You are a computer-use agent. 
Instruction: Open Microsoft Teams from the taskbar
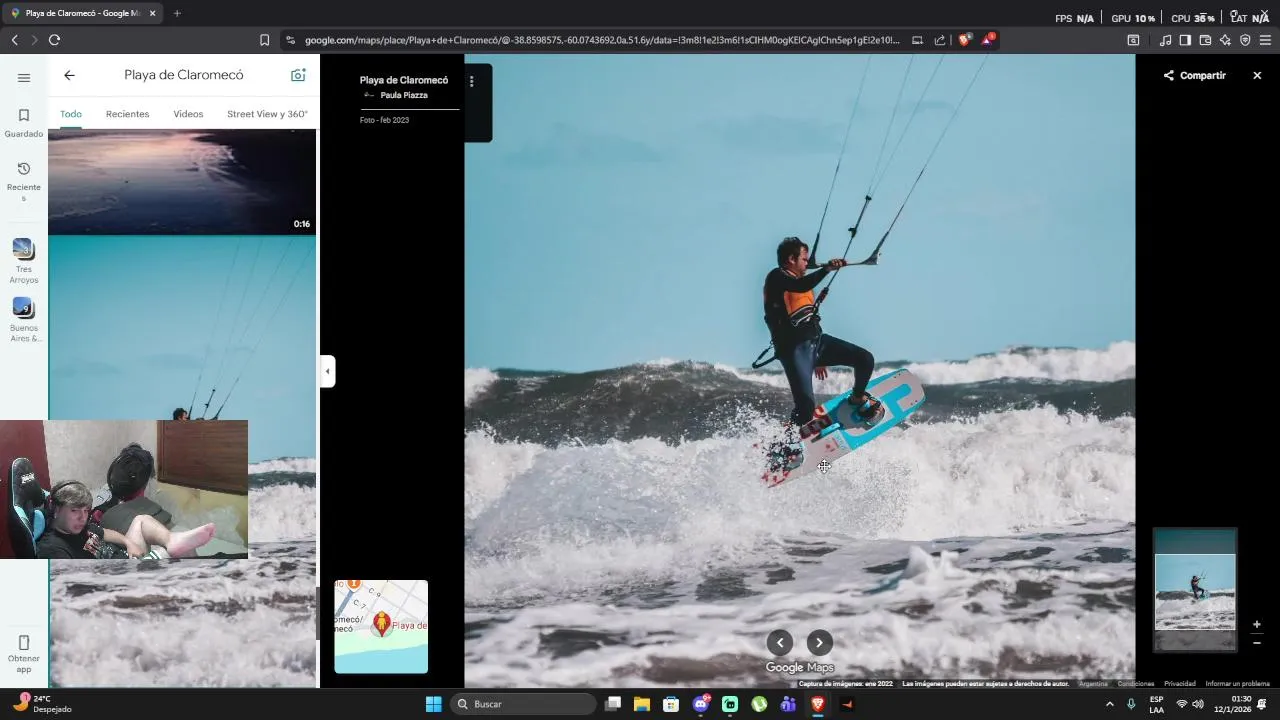[x=788, y=704]
